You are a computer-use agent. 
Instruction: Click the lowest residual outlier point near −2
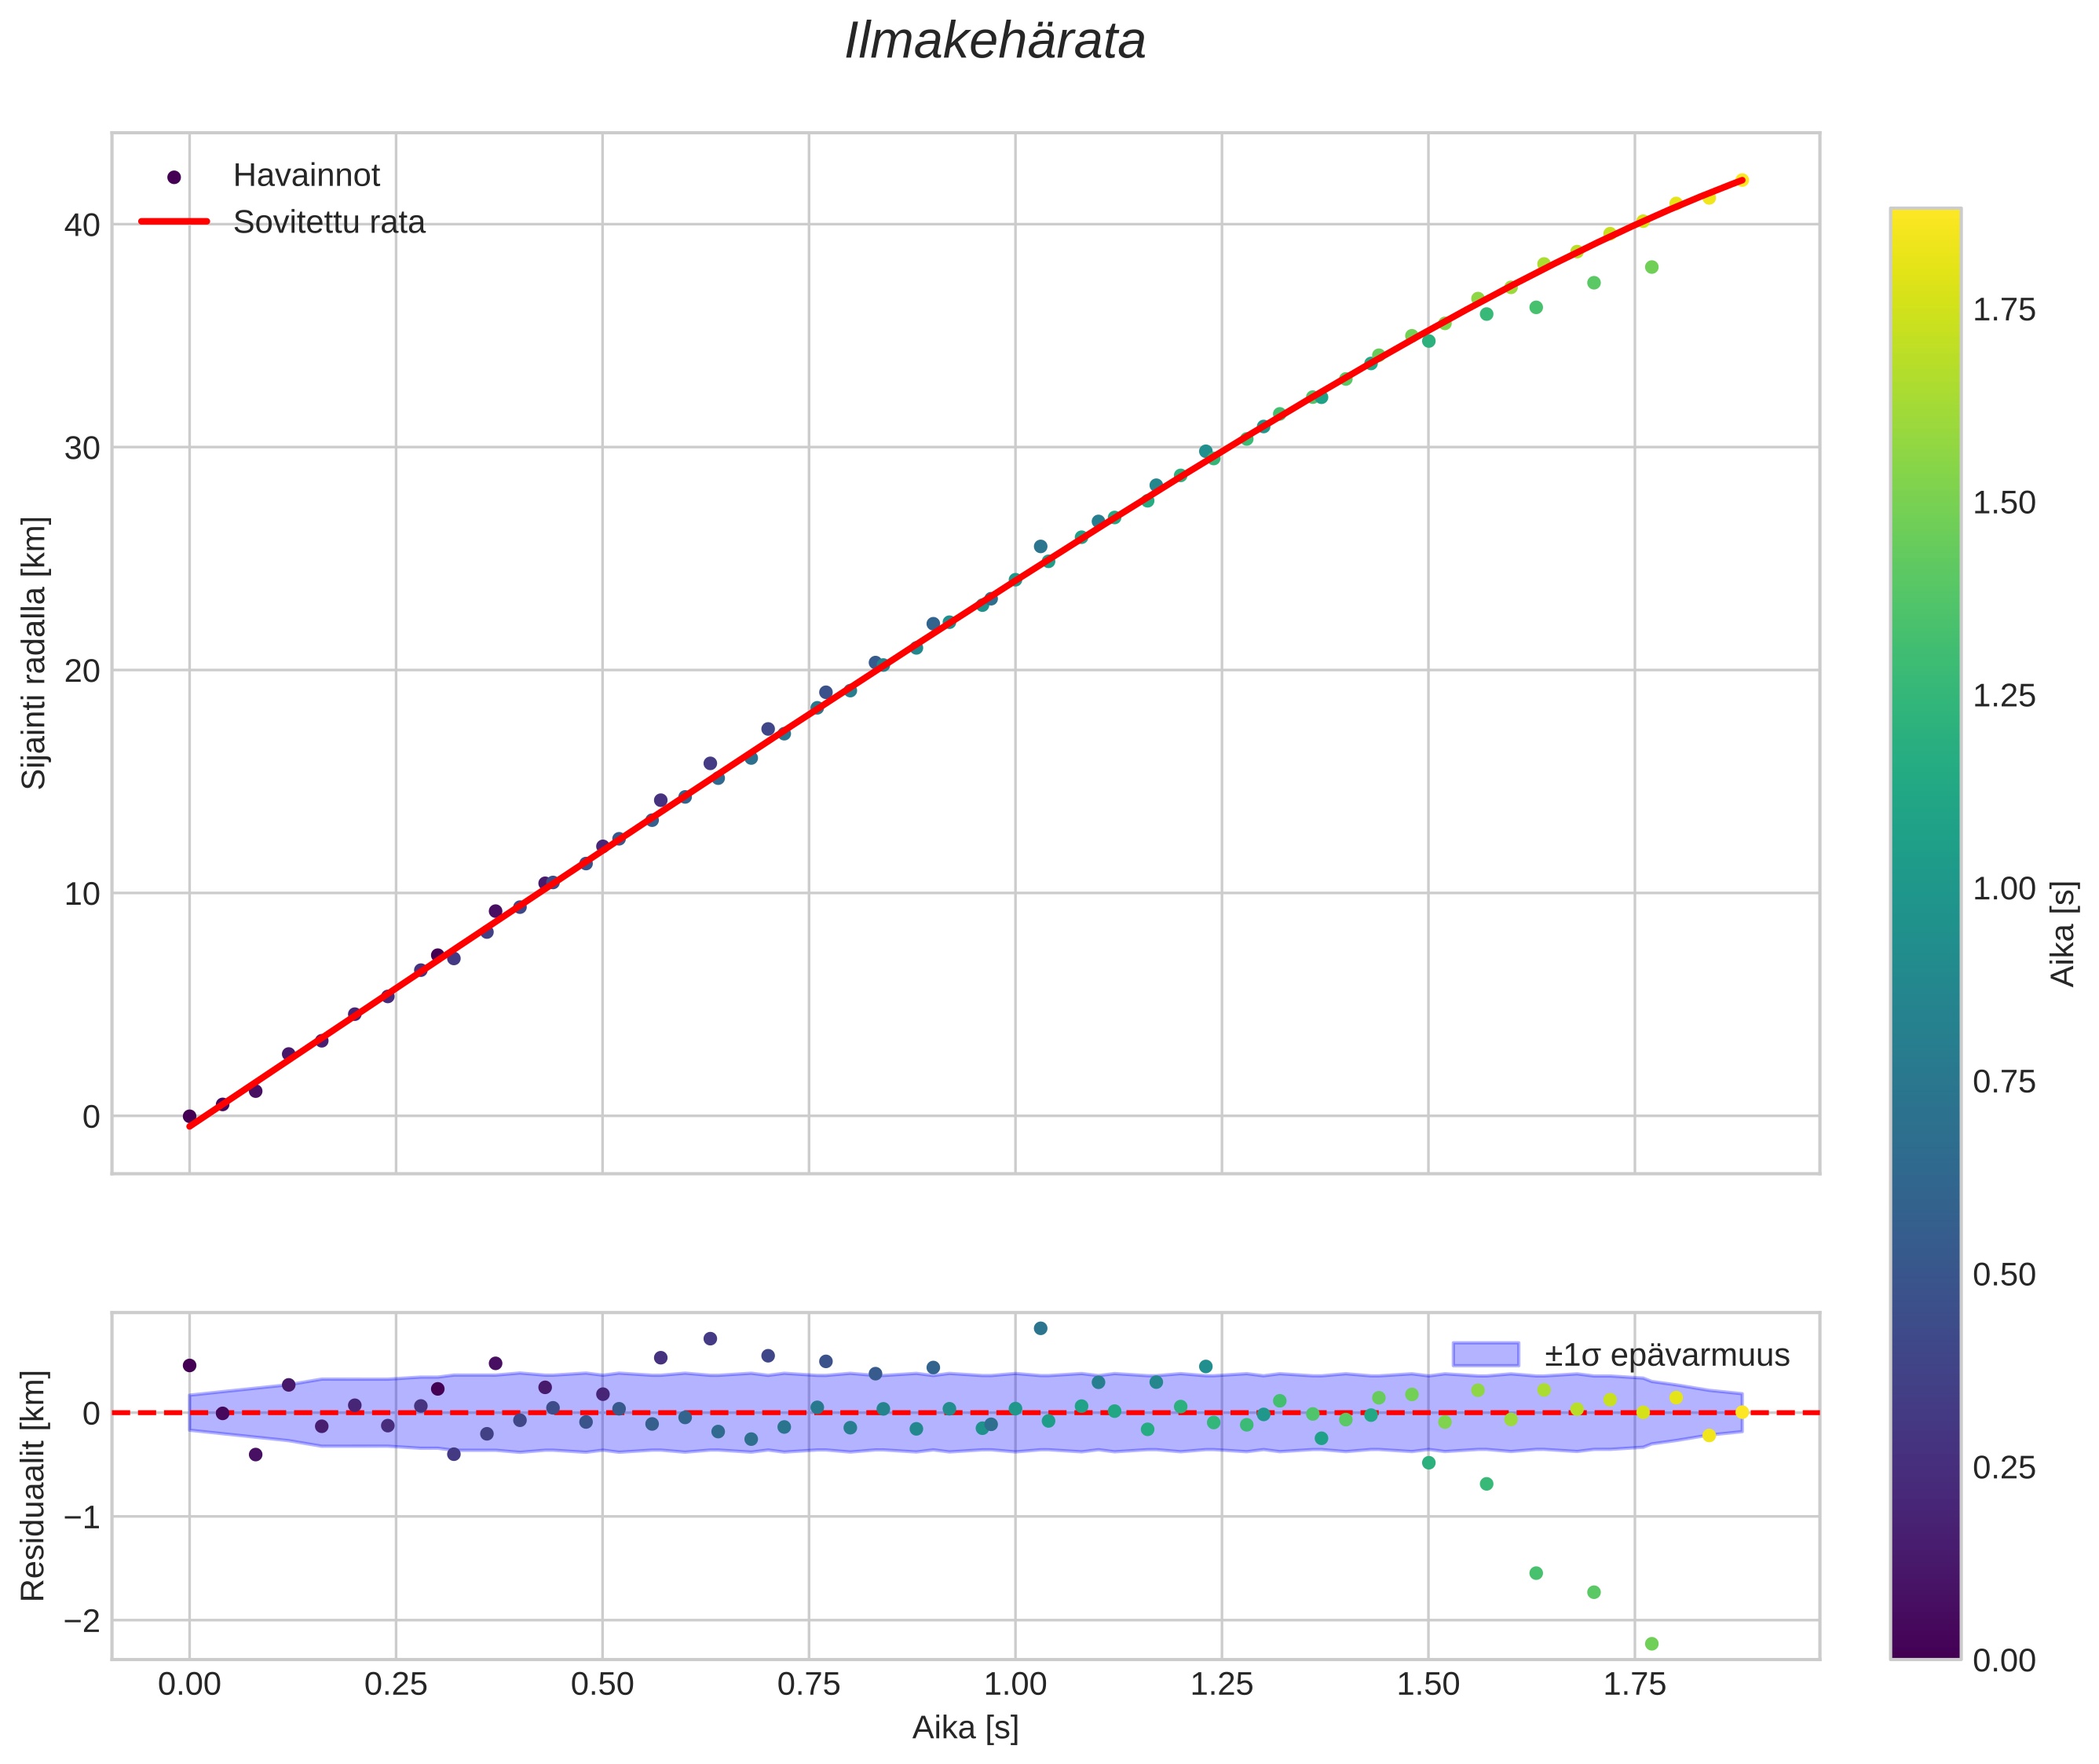click(1651, 1644)
